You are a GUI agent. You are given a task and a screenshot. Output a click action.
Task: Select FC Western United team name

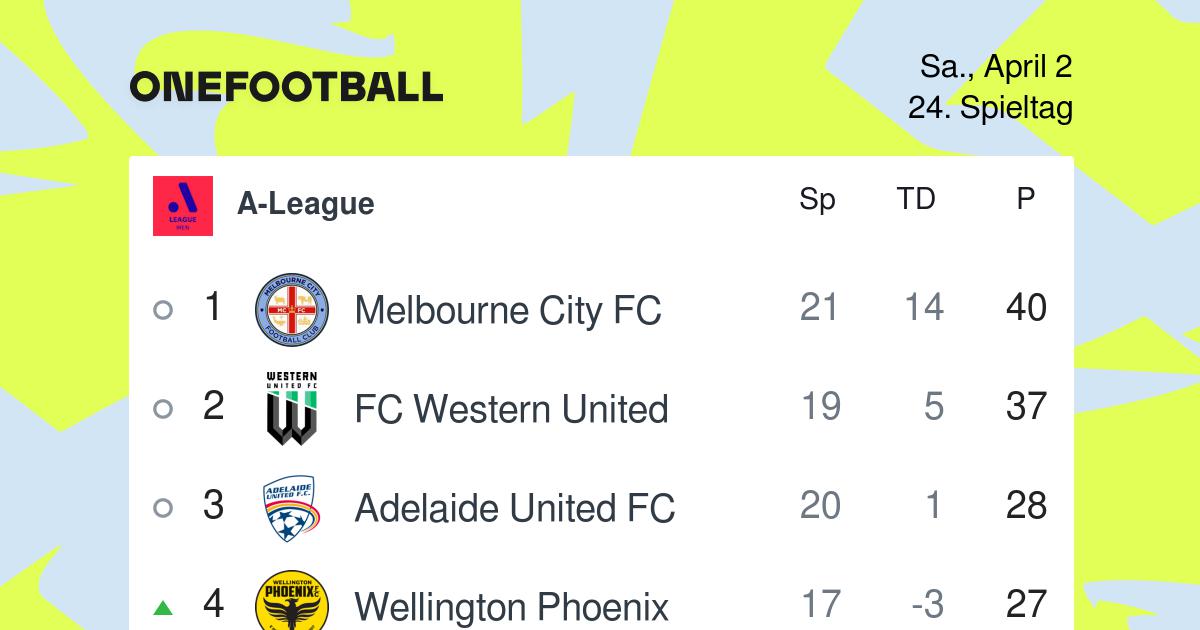point(511,409)
